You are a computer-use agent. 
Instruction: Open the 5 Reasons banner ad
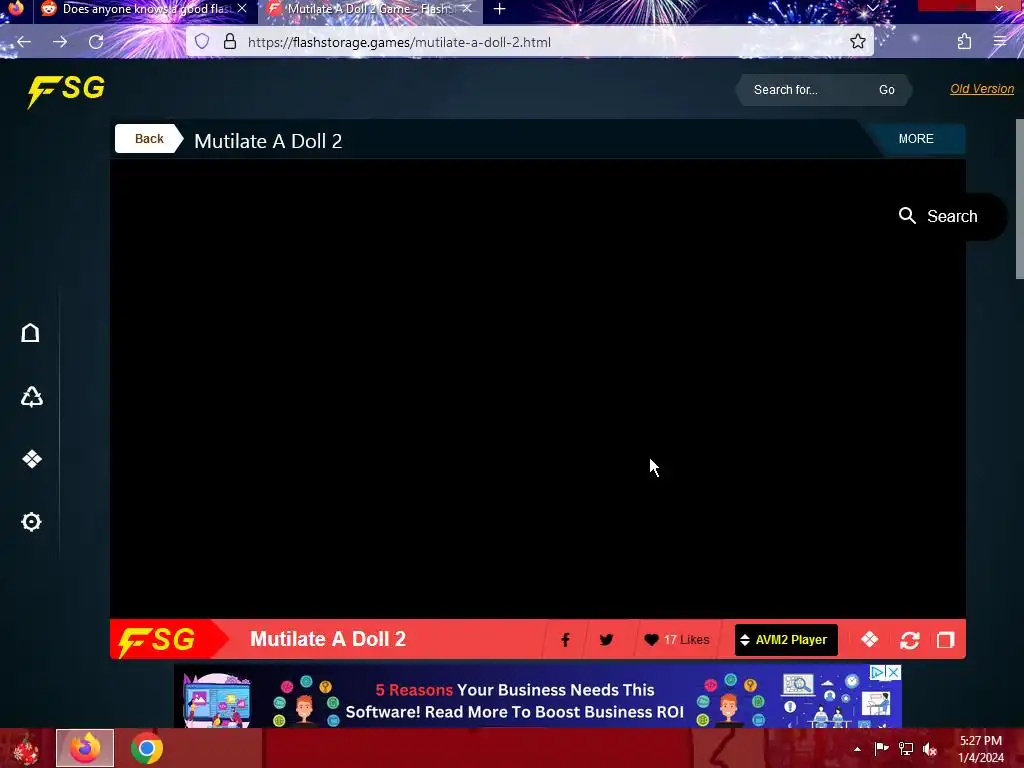pos(537,696)
